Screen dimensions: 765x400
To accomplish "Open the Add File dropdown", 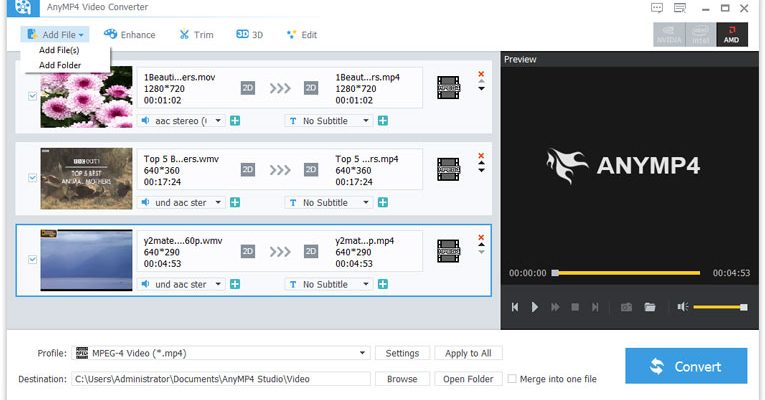I will coord(55,35).
